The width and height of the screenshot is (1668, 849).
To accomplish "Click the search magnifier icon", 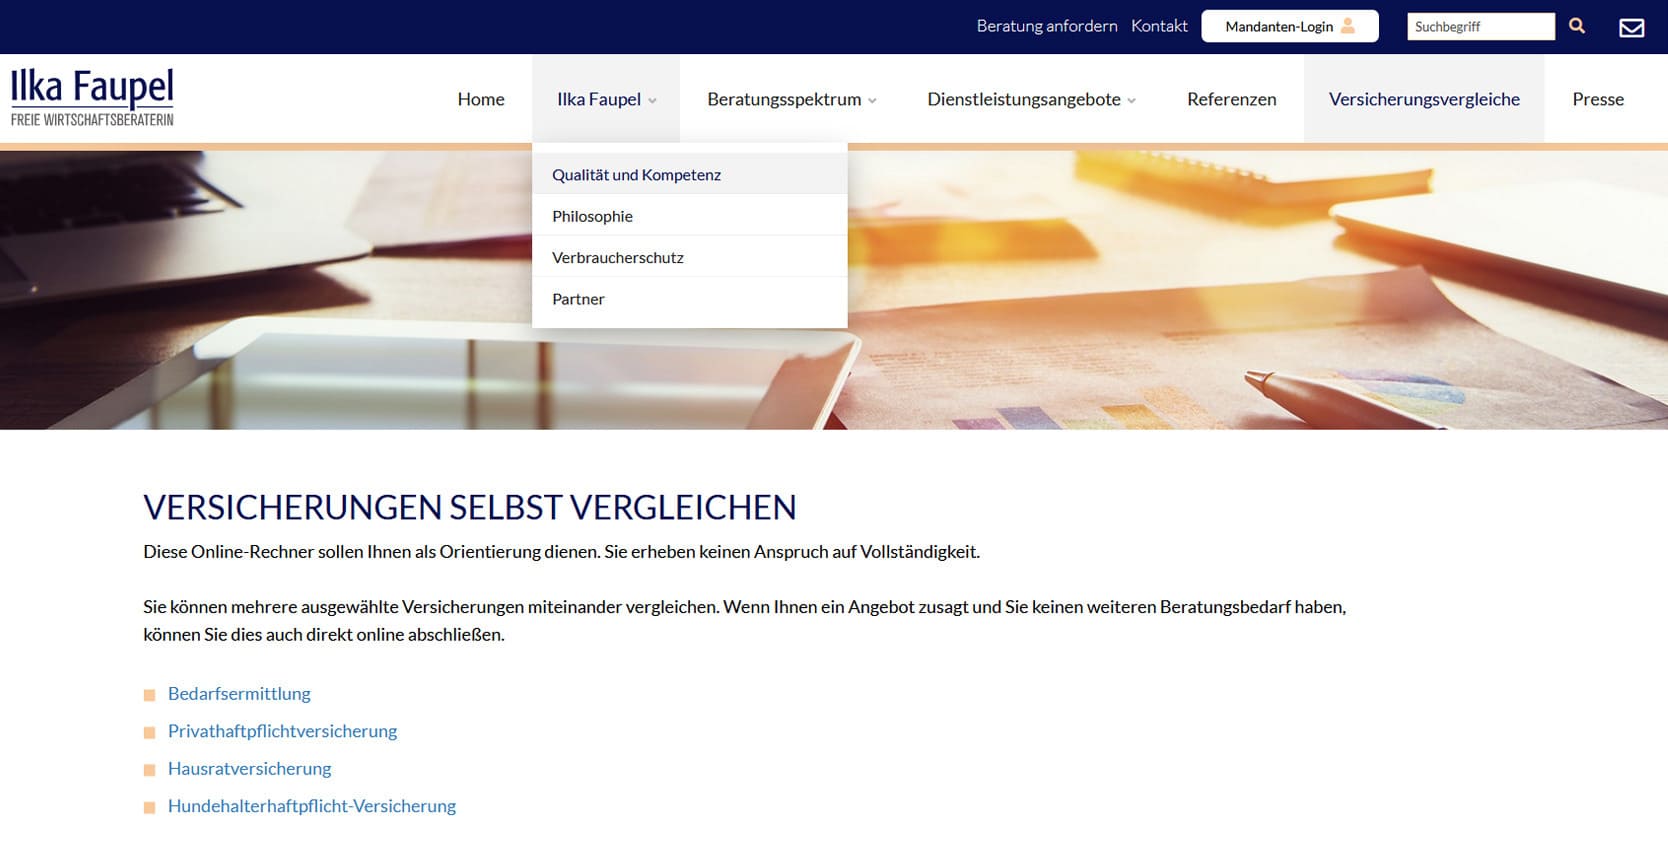I will pyautogui.click(x=1577, y=26).
